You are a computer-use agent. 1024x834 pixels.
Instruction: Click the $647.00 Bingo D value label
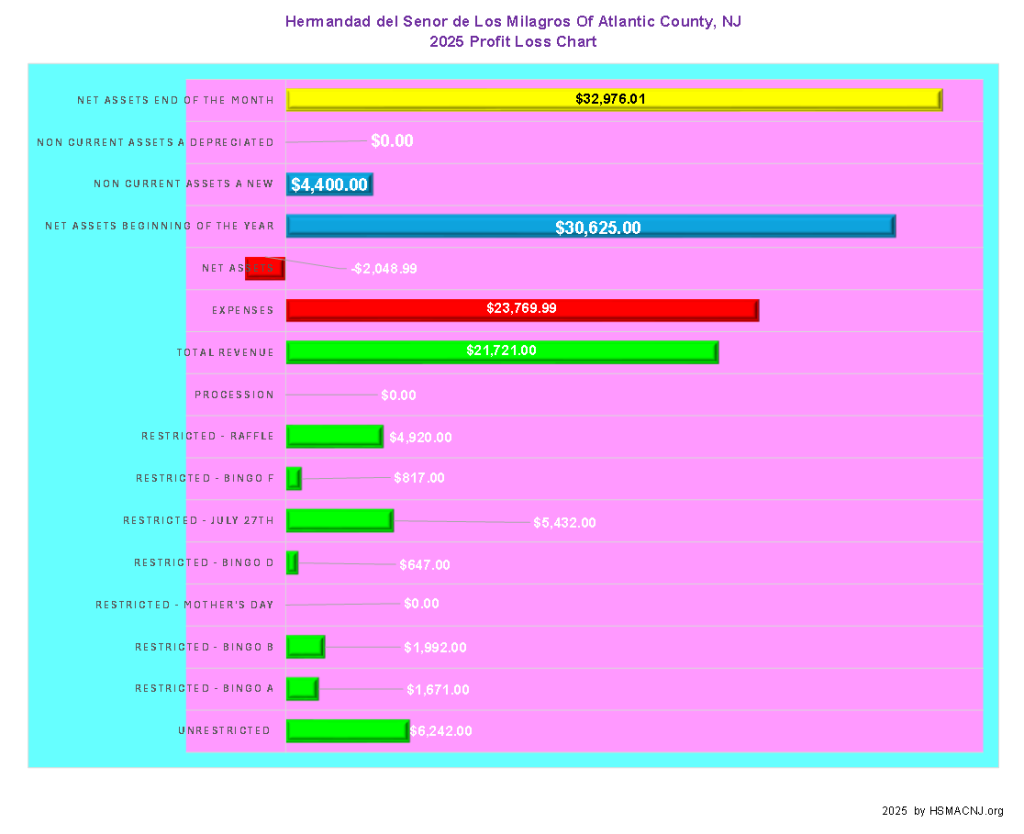coord(424,565)
